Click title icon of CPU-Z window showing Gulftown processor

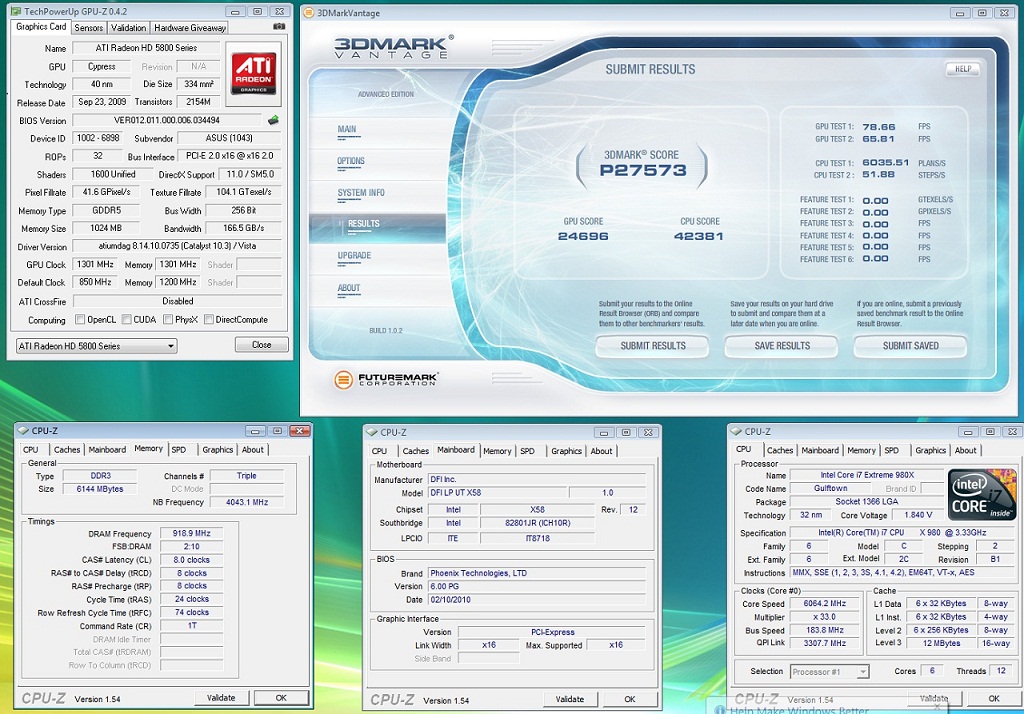point(737,432)
